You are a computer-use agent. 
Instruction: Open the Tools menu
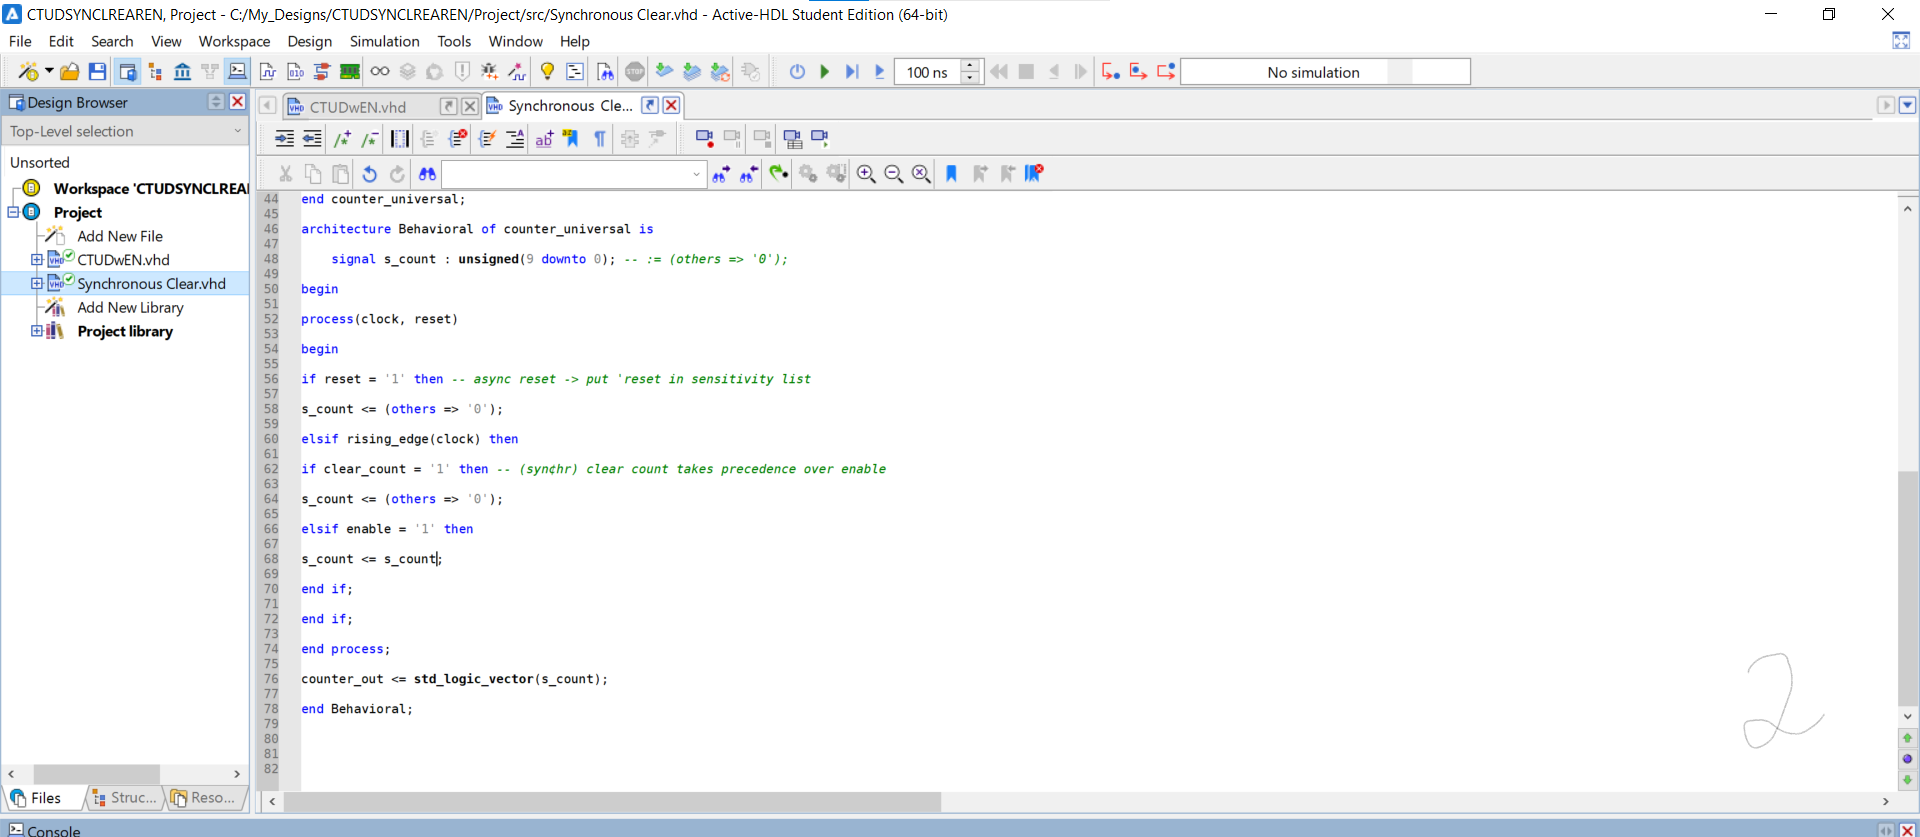(x=454, y=41)
